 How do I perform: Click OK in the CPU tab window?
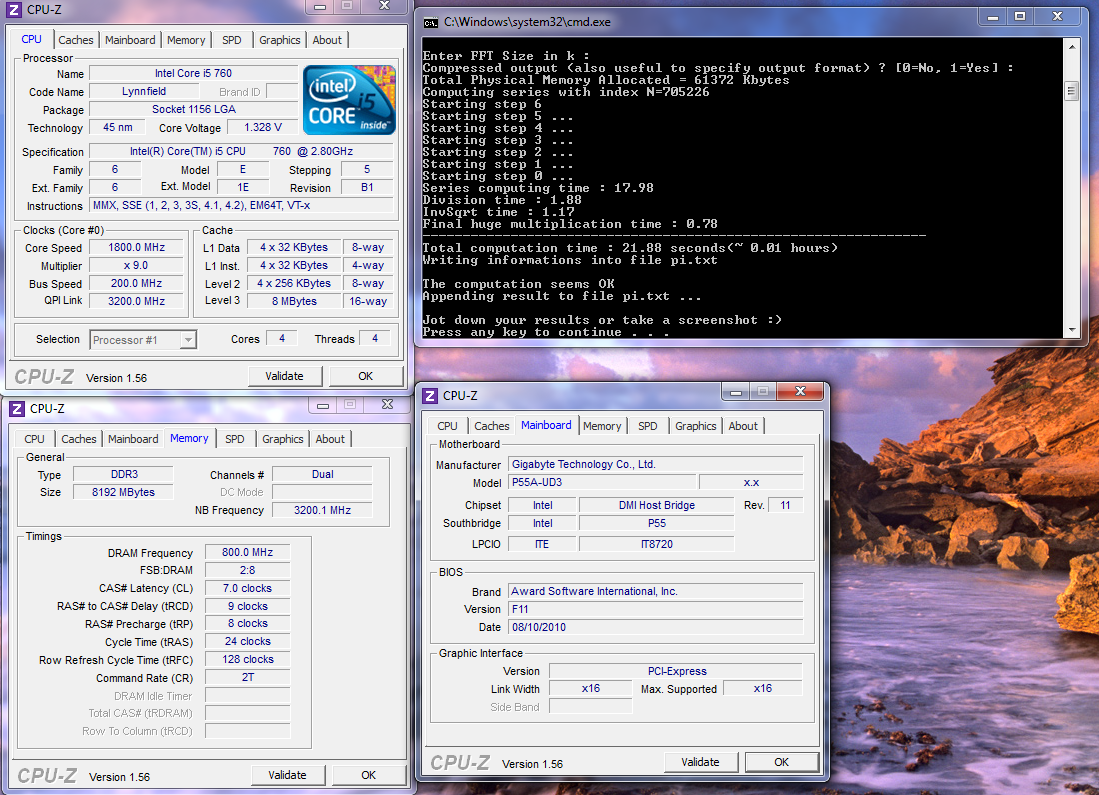pyautogui.click(x=366, y=376)
